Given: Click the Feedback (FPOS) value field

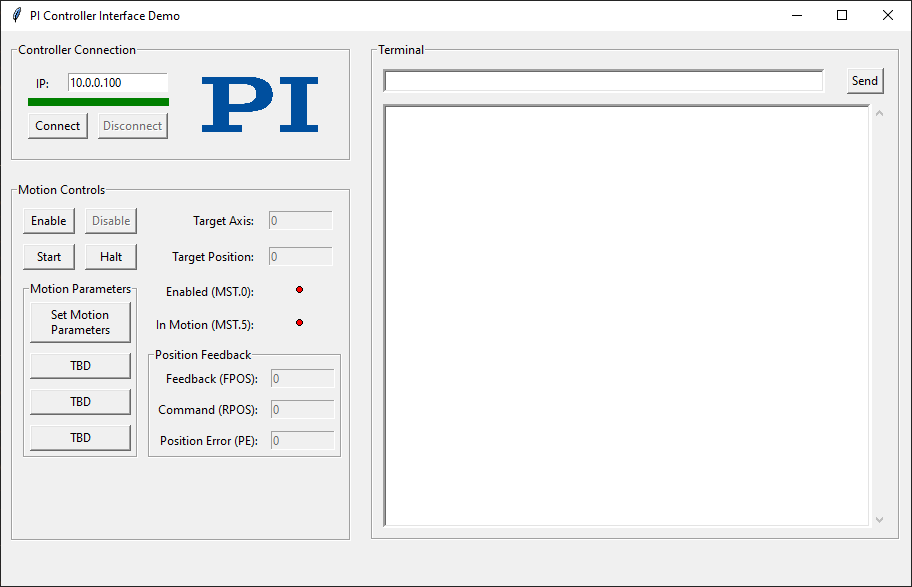Looking at the screenshot, I should click(302, 379).
